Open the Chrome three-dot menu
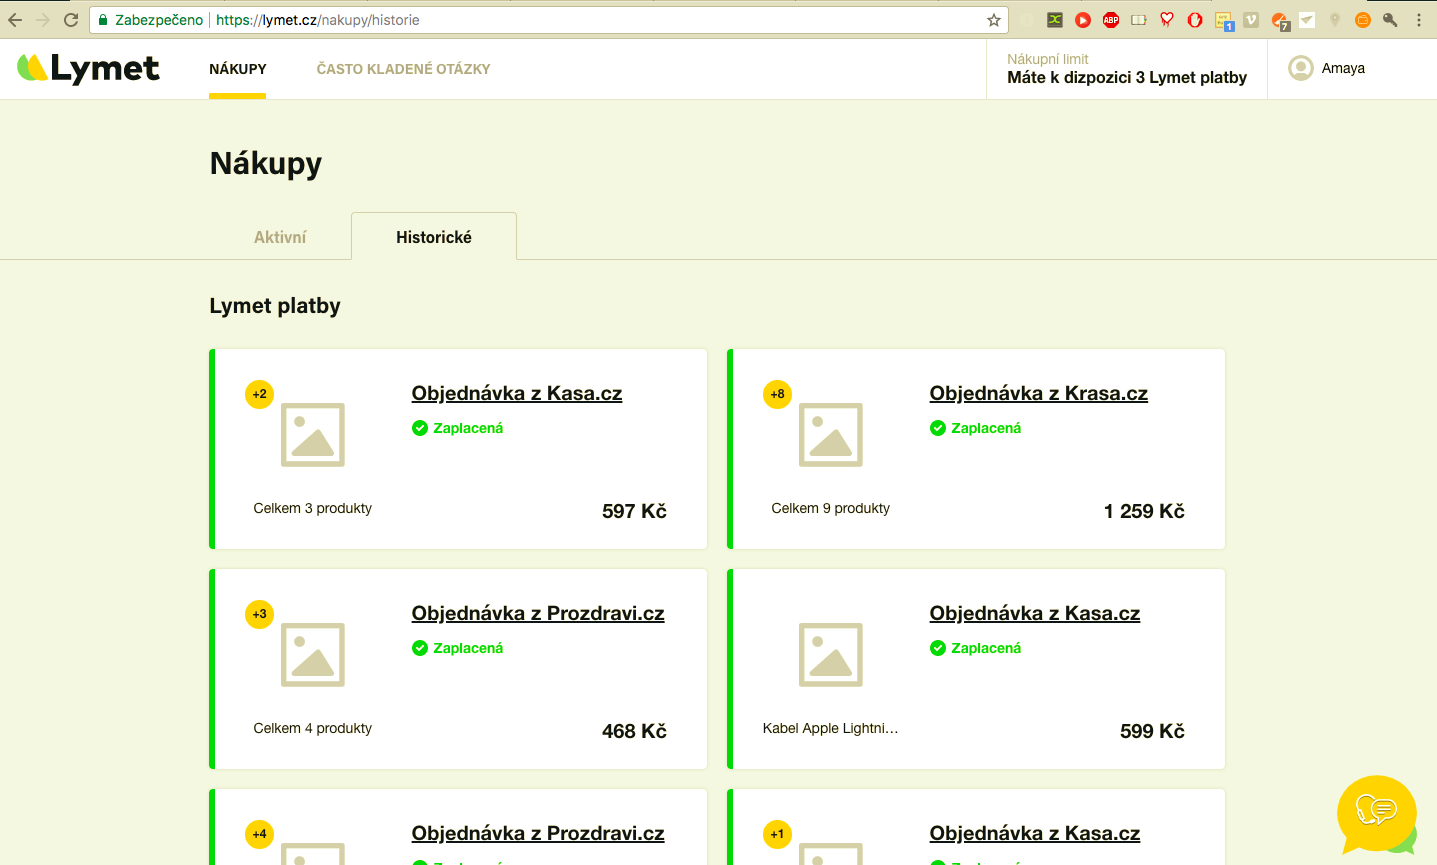 (1419, 20)
